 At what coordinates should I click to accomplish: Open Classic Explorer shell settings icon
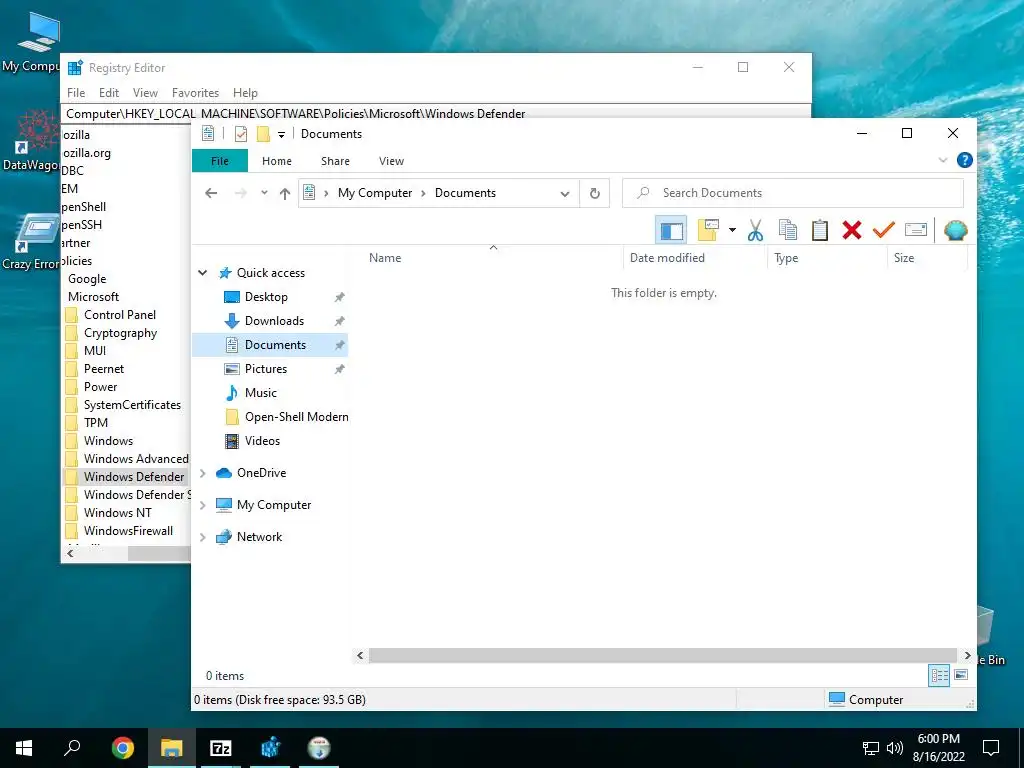coord(955,230)
